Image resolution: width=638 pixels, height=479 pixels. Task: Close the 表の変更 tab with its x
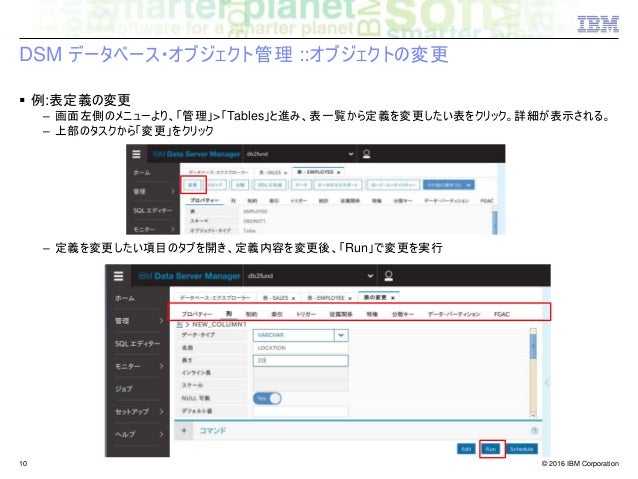(393, 298)
